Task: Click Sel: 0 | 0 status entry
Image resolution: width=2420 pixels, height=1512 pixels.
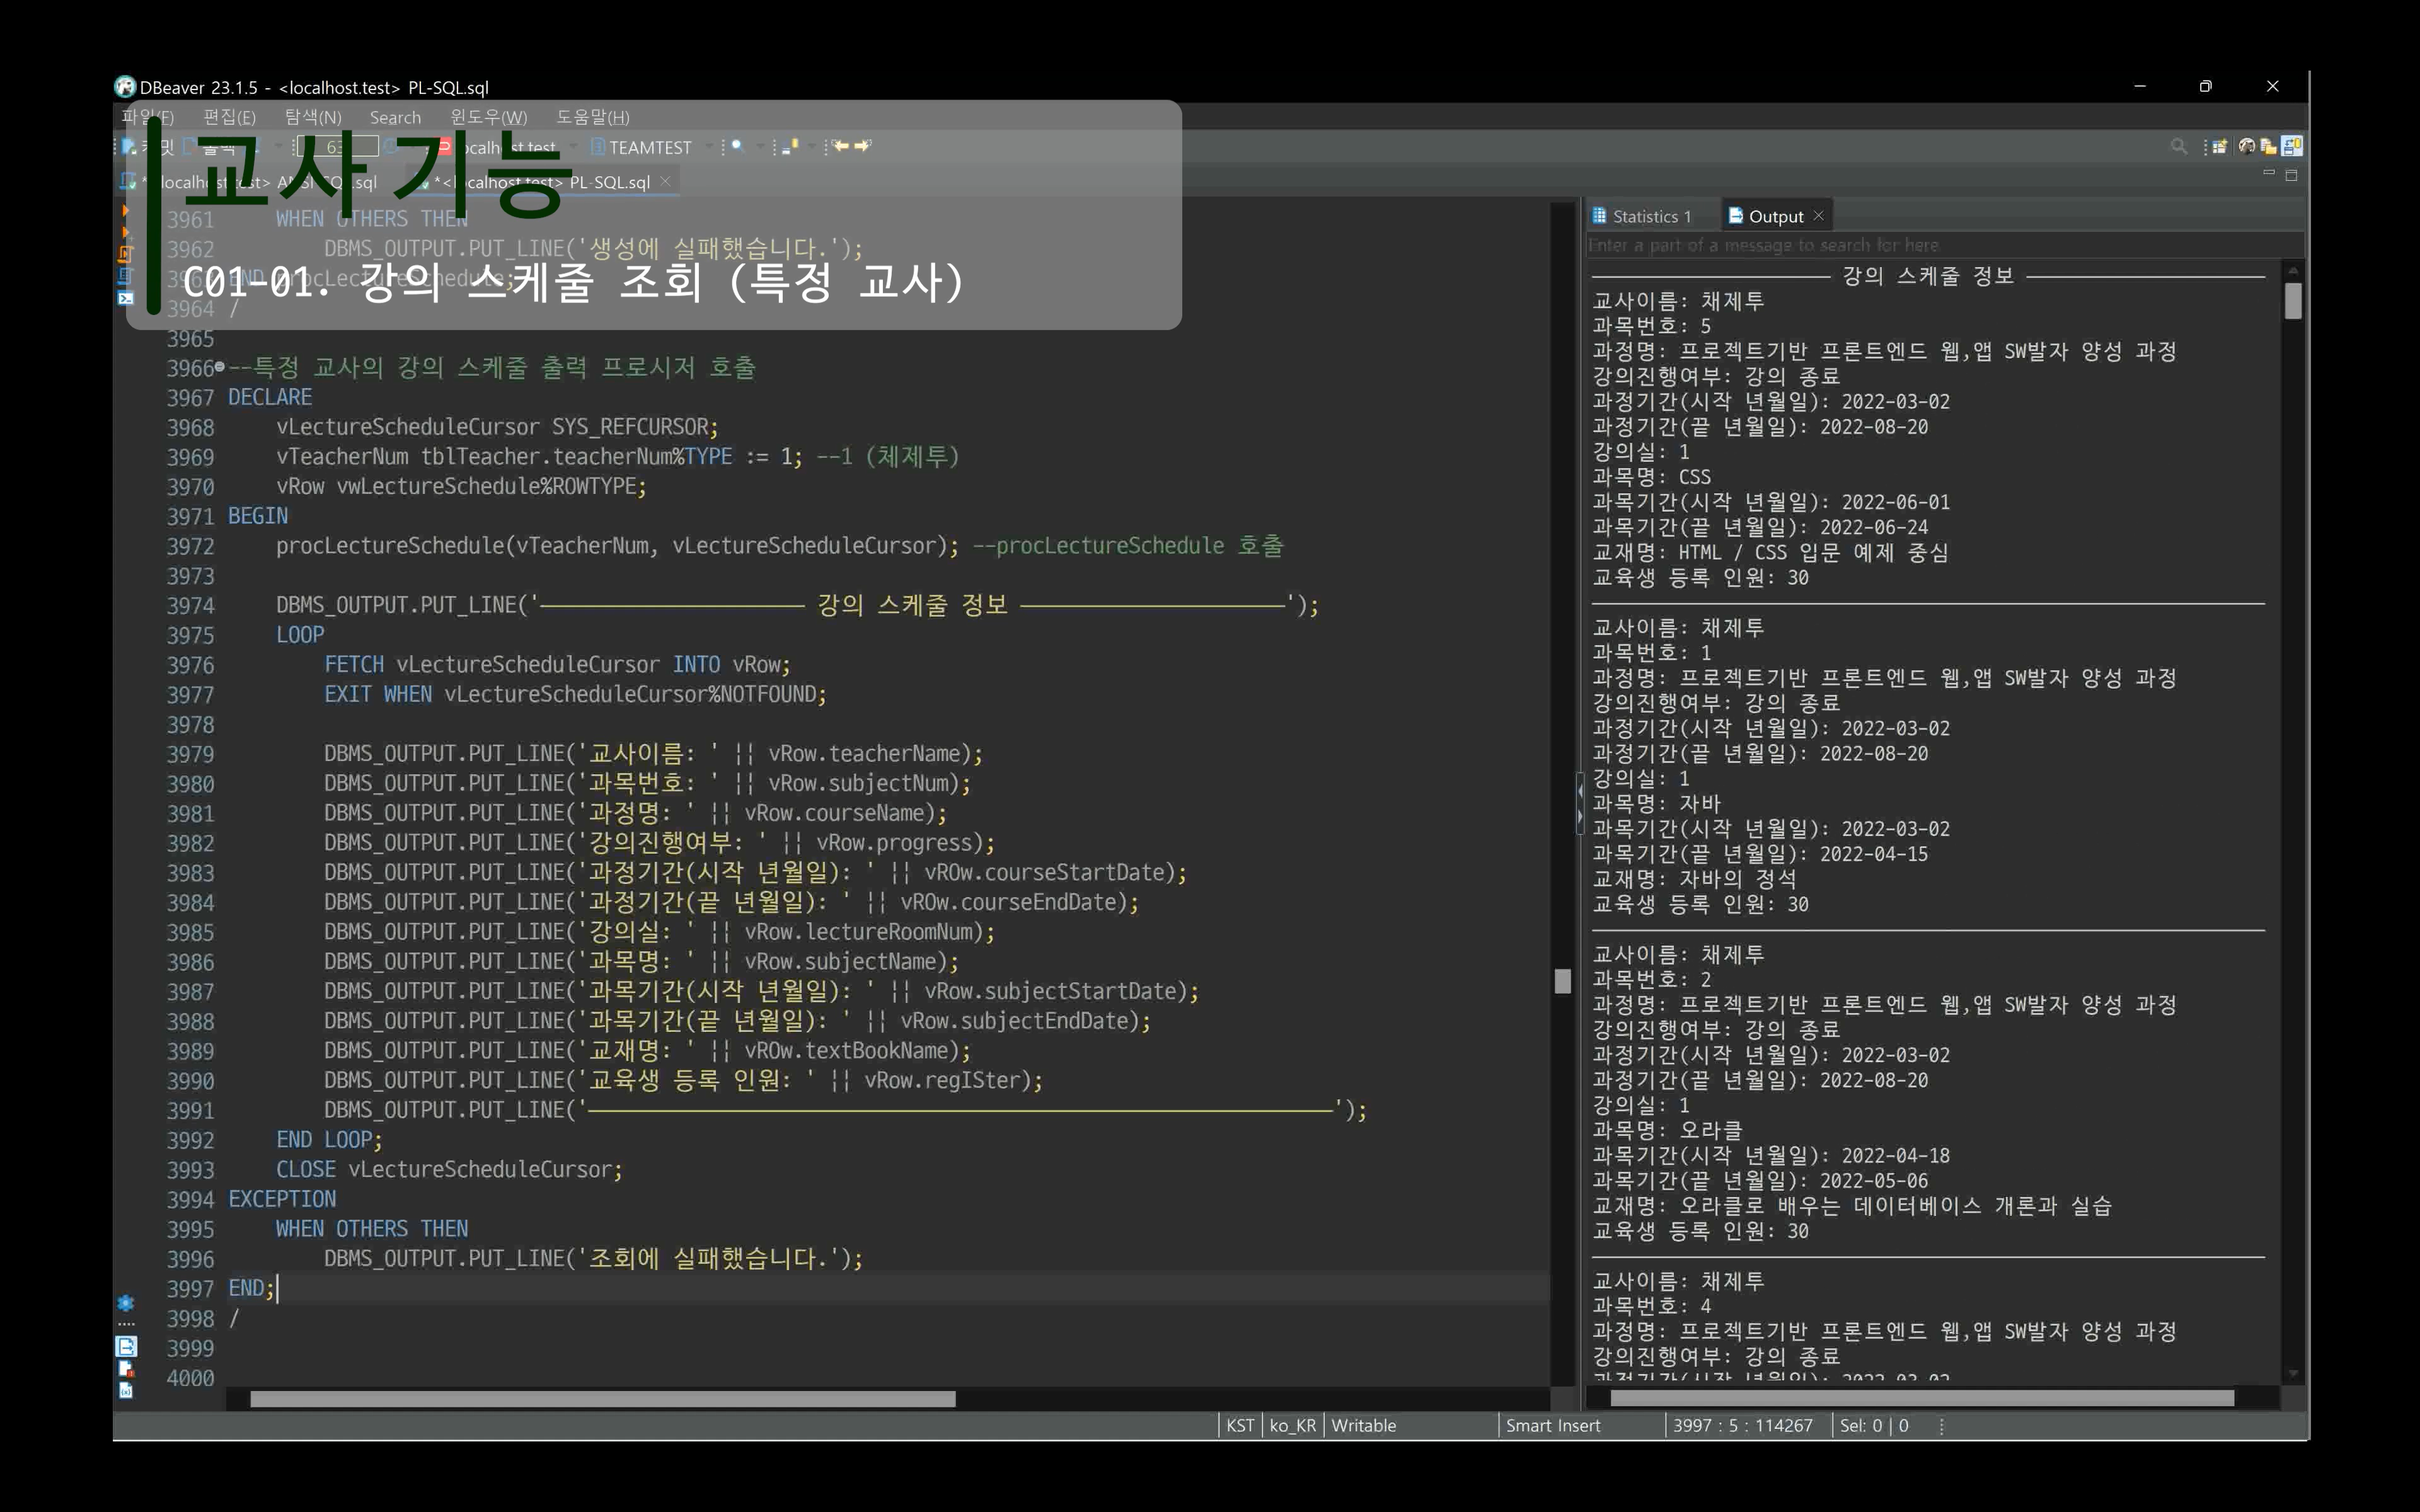Action: point(1874,1426)
